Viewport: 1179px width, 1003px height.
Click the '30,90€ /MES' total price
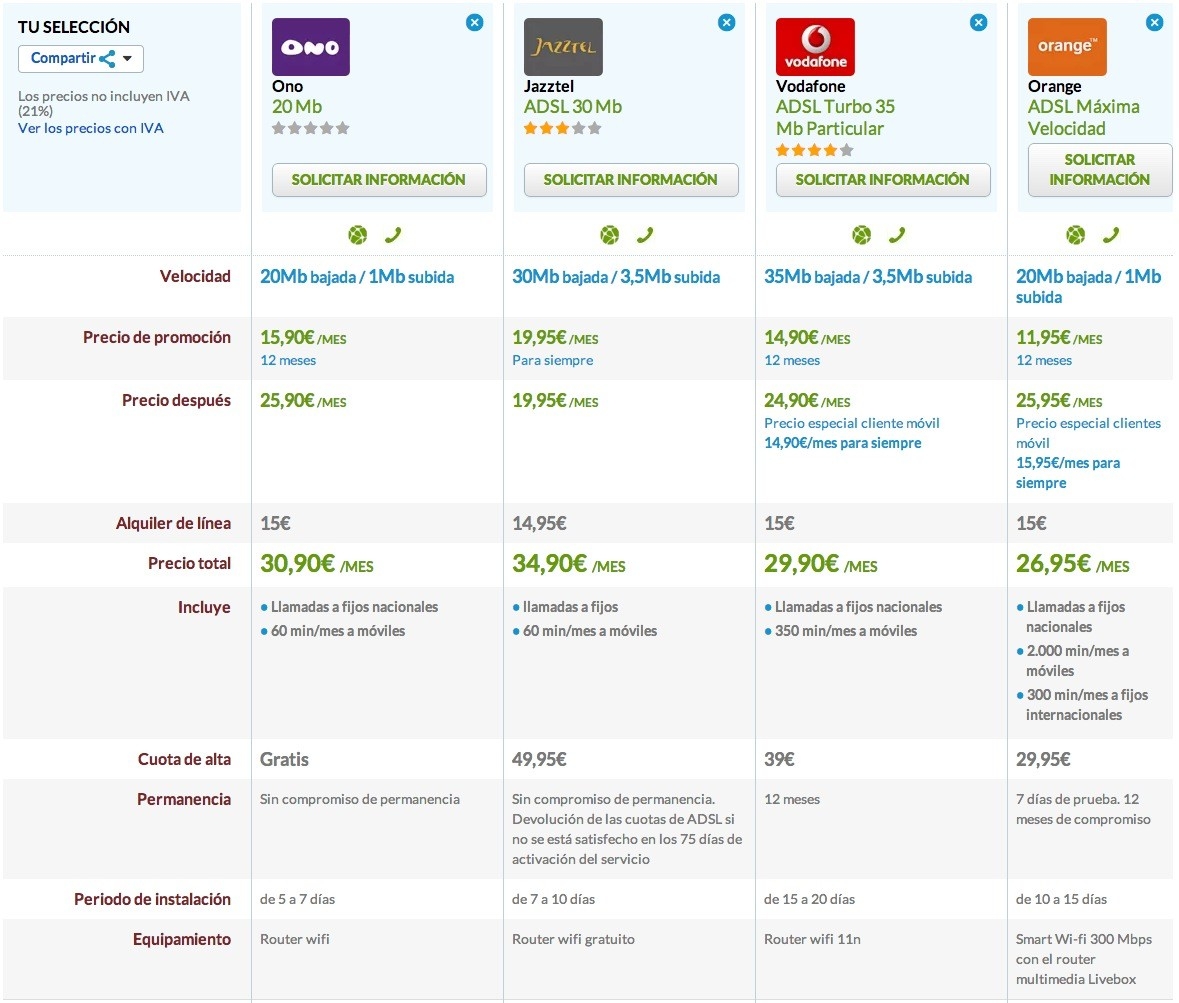pyautogui.click(x=317, y=564)
